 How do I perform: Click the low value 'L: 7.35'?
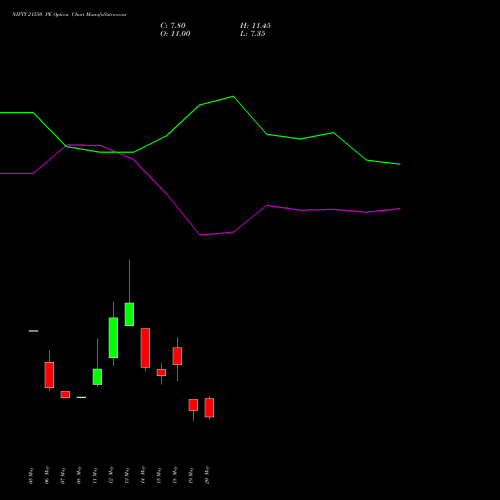(x=253, y=34)
